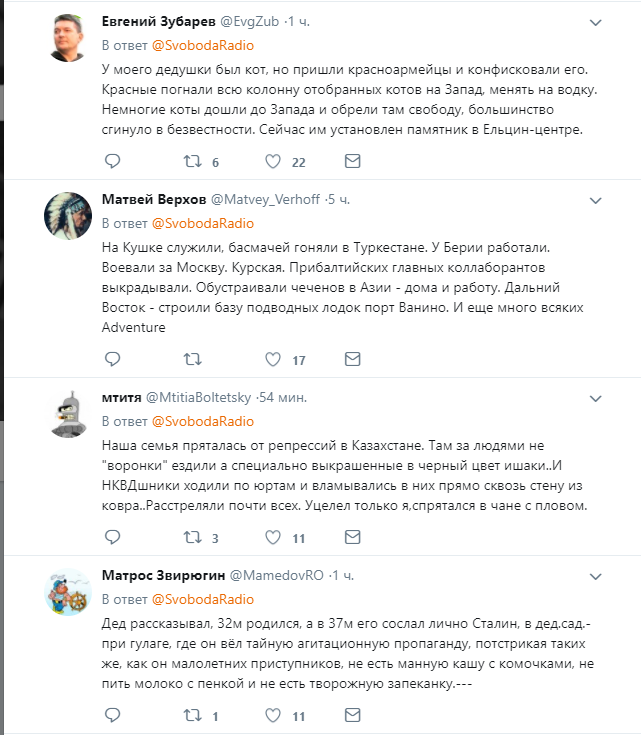Reply to Матрос Звирюгин's tweet
The image size is (641, 735).
[113, 715]
